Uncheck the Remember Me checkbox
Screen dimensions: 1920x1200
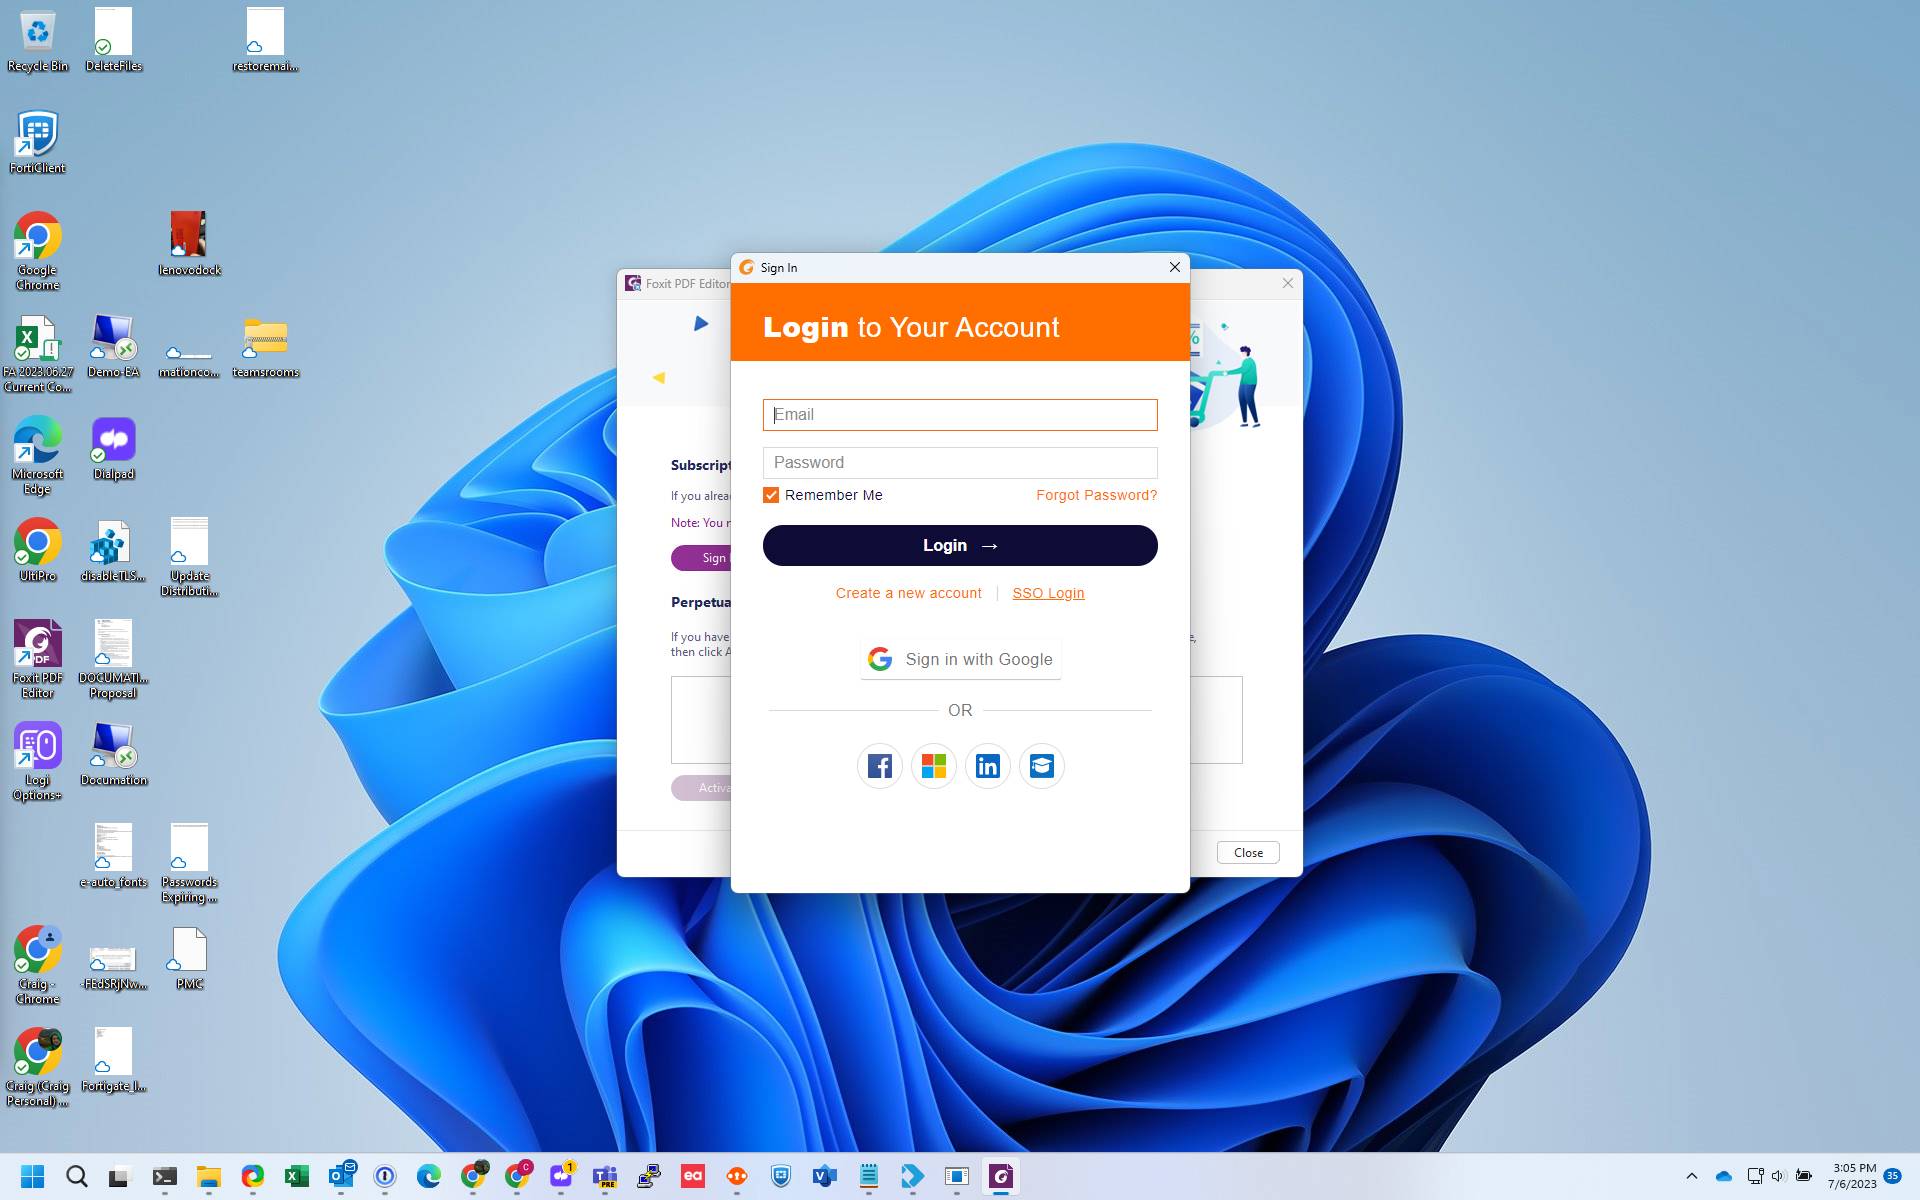point(771,495)
